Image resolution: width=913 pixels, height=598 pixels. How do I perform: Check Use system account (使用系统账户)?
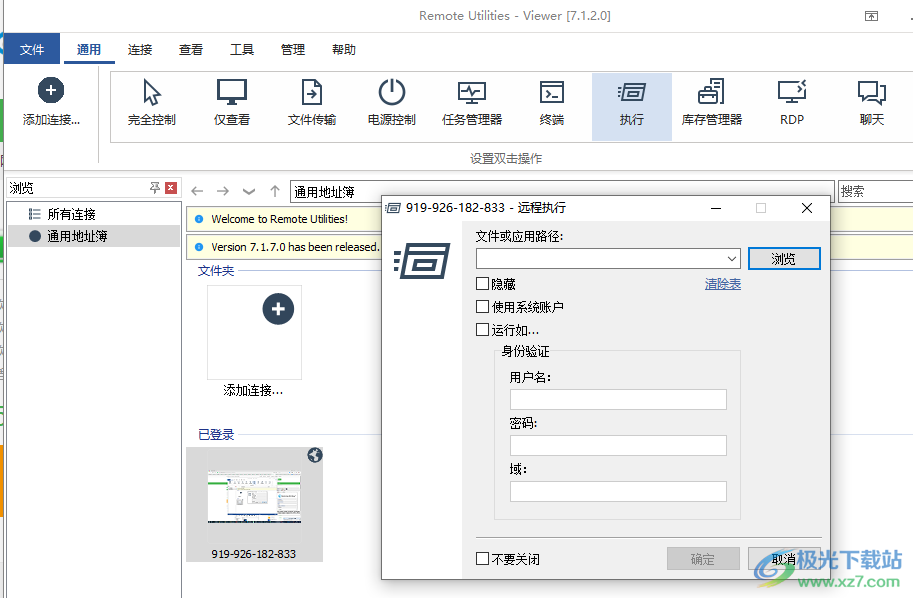coord(482,306)
